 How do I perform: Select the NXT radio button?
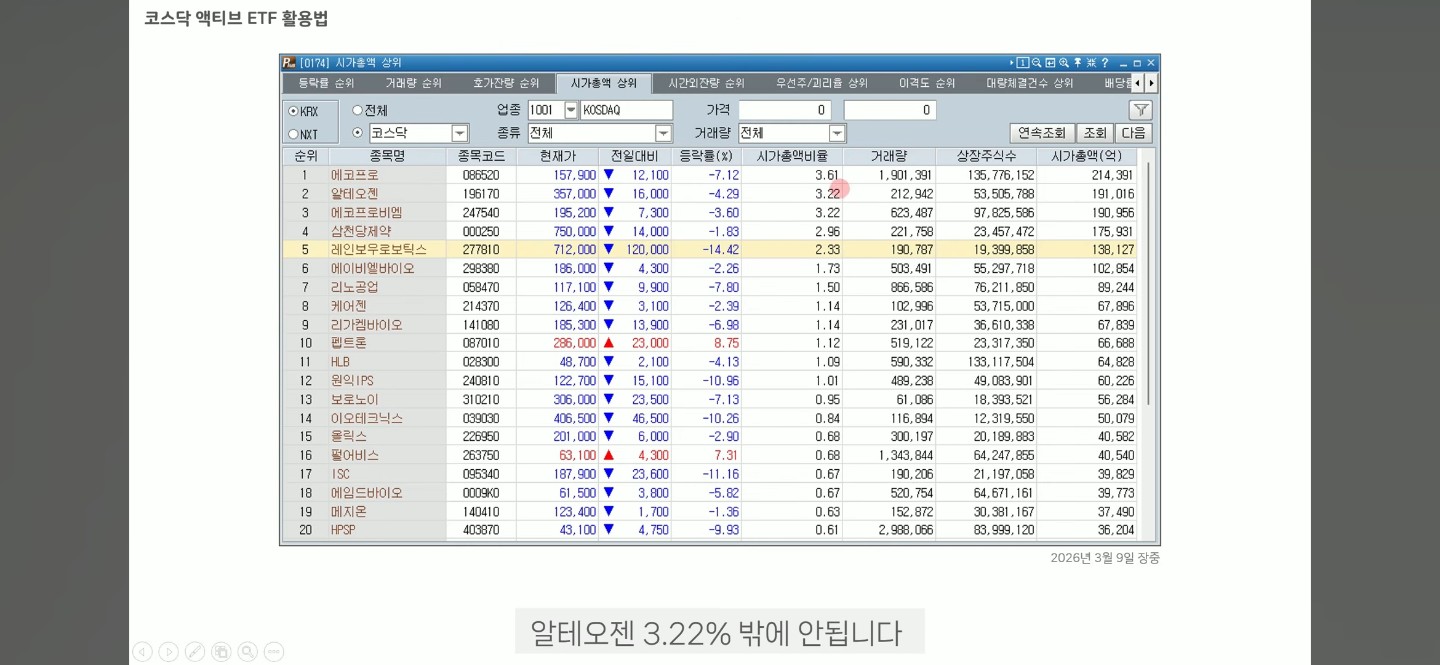click(x=295, y=131)
